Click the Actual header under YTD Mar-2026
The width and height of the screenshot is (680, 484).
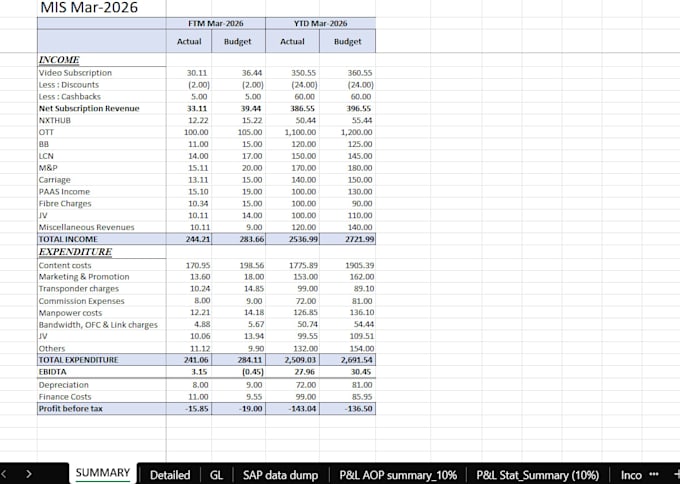tap(292, 41)
